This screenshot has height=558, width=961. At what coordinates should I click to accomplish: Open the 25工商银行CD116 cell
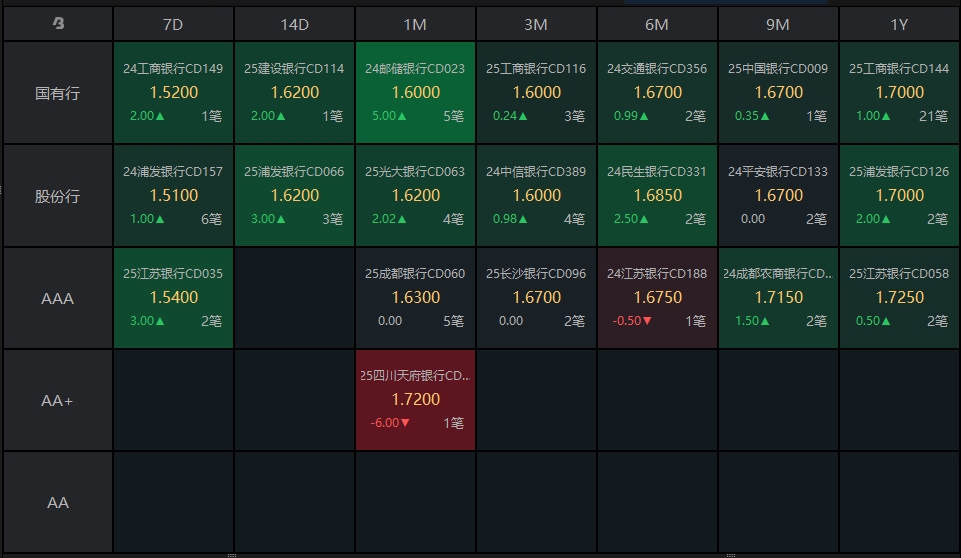[536, 93]
